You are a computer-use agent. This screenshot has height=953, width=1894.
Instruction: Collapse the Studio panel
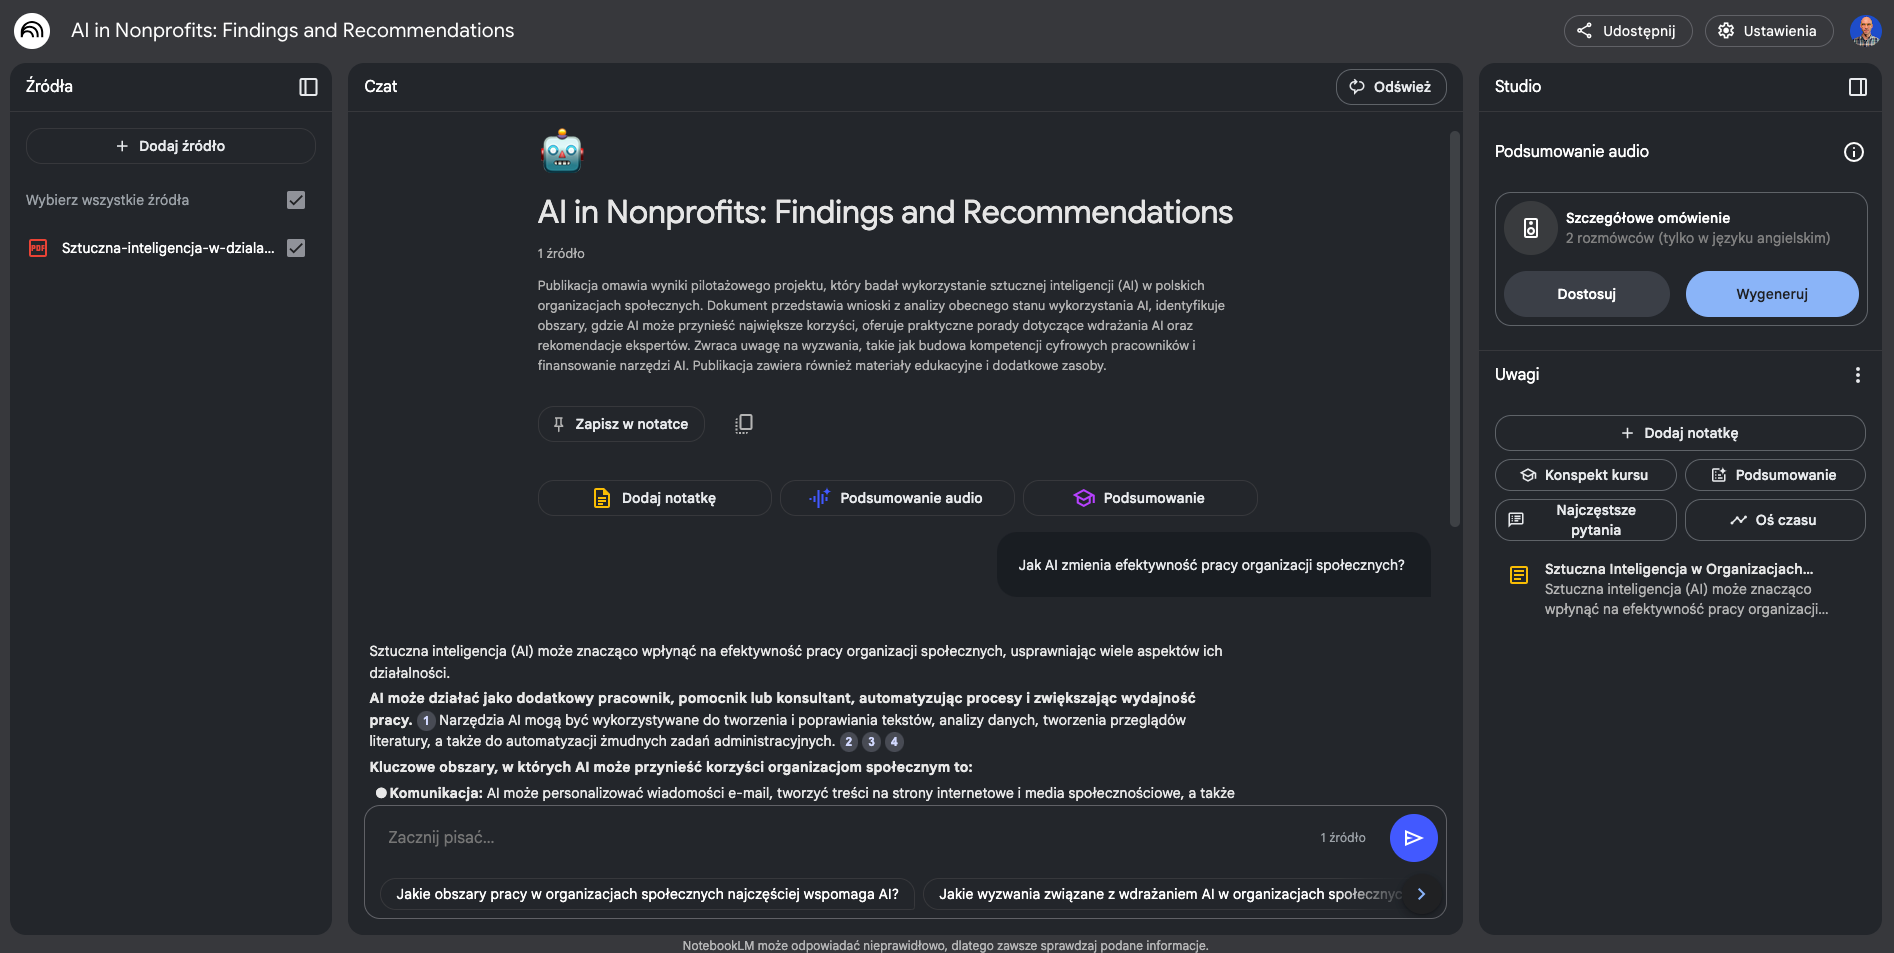(x=1857, y=87)
